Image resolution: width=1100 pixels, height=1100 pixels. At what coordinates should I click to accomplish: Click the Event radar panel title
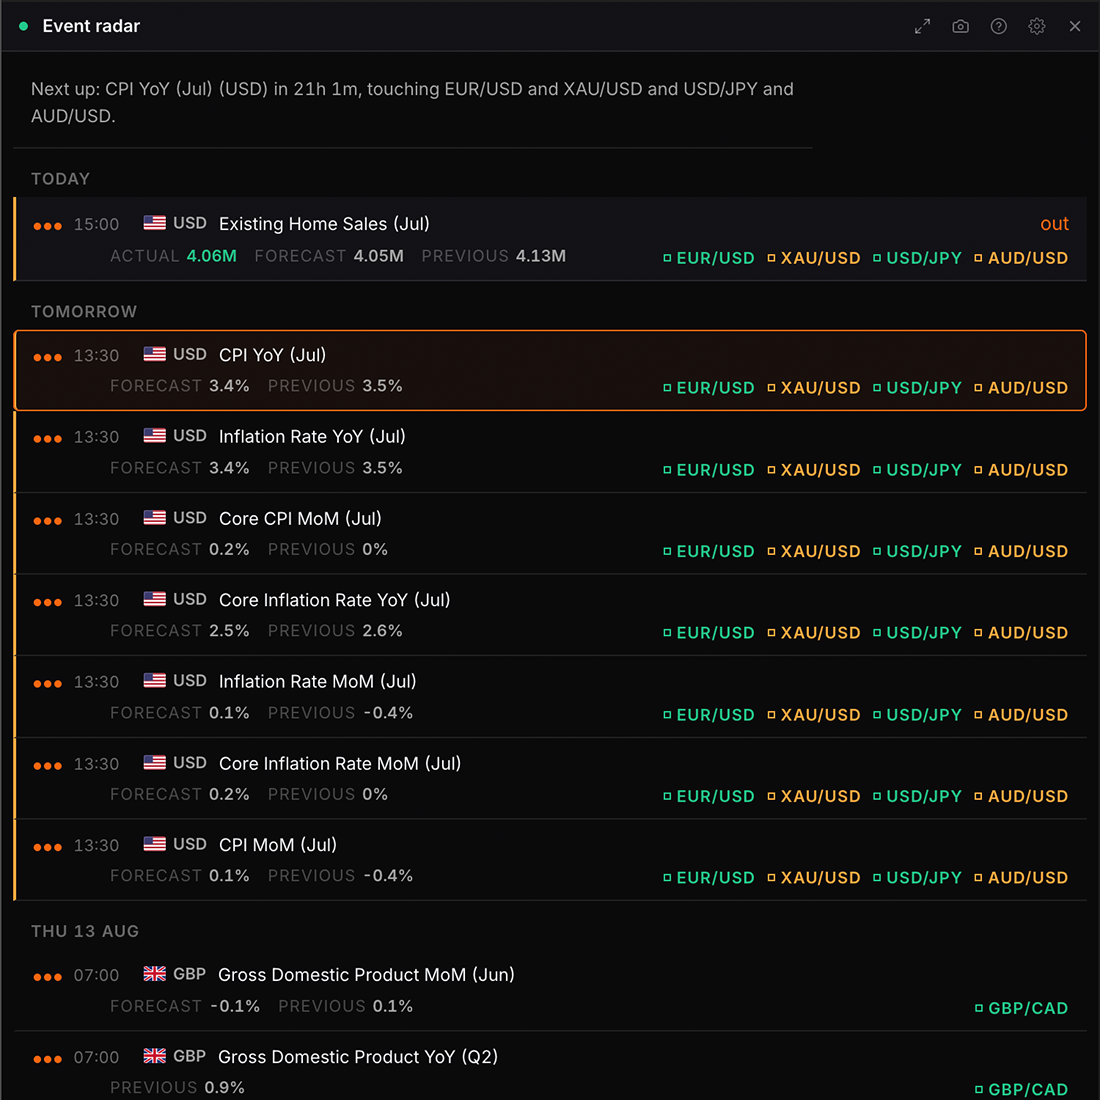pos(91,26)
